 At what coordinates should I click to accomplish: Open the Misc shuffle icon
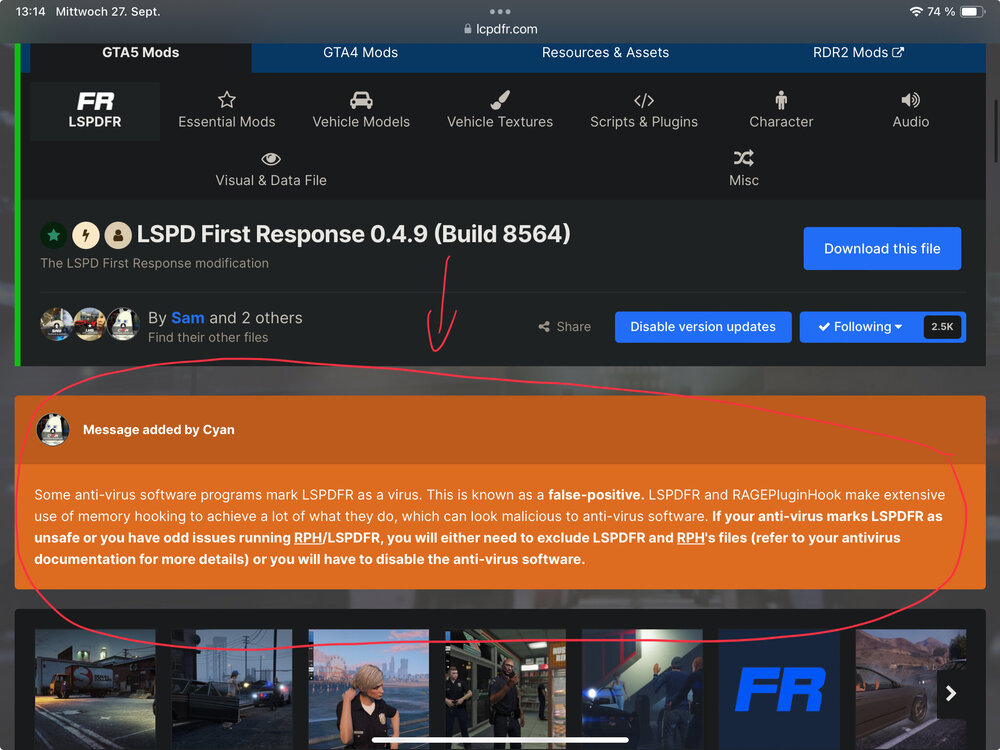click(744, 158)
